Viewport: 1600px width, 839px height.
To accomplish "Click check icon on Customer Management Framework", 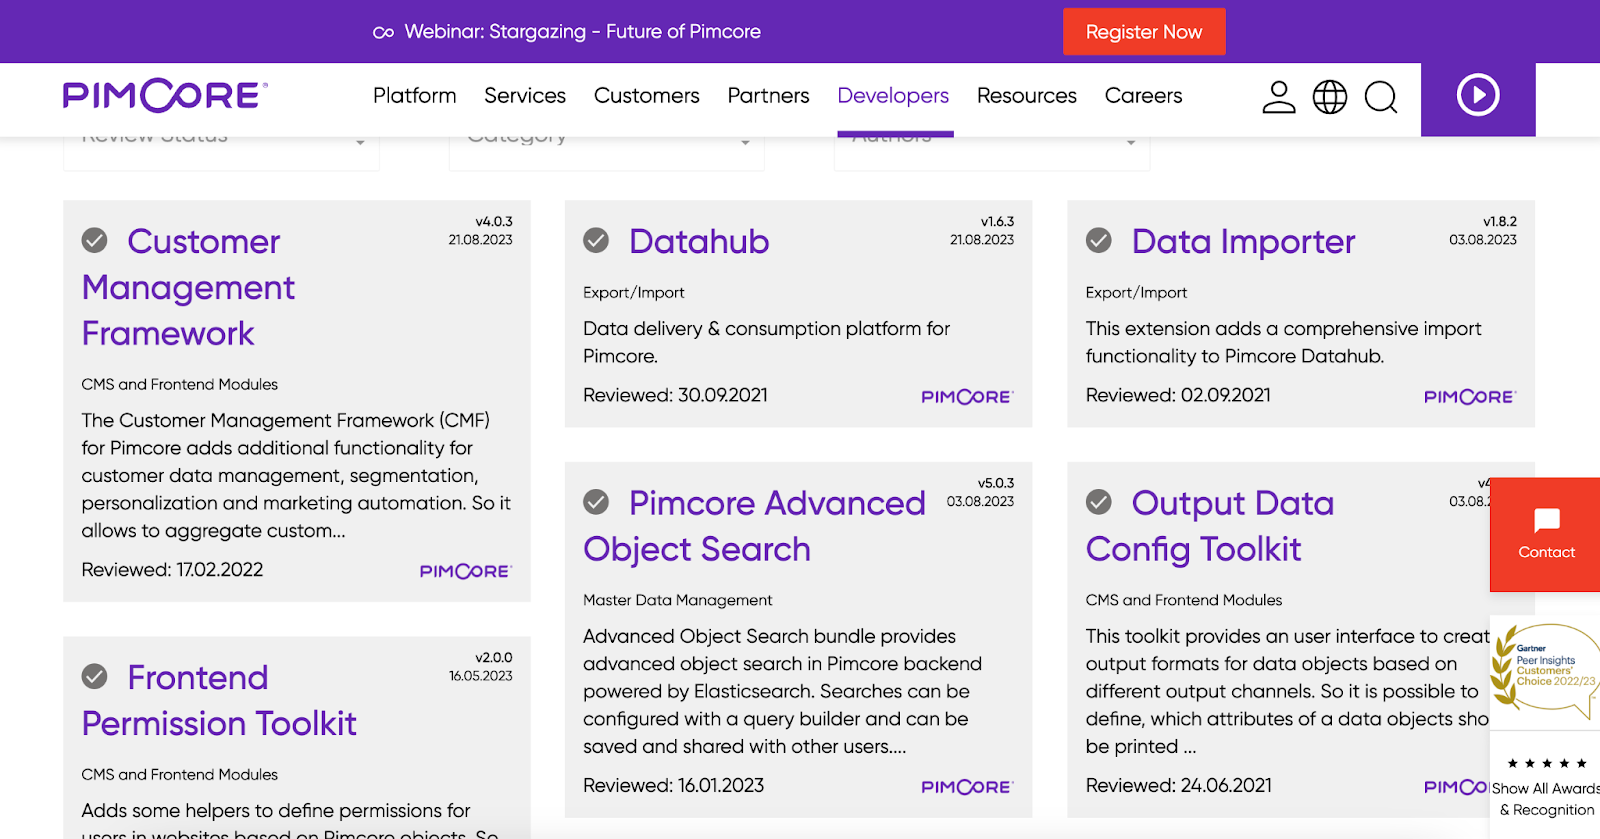I will coord(95,240).
